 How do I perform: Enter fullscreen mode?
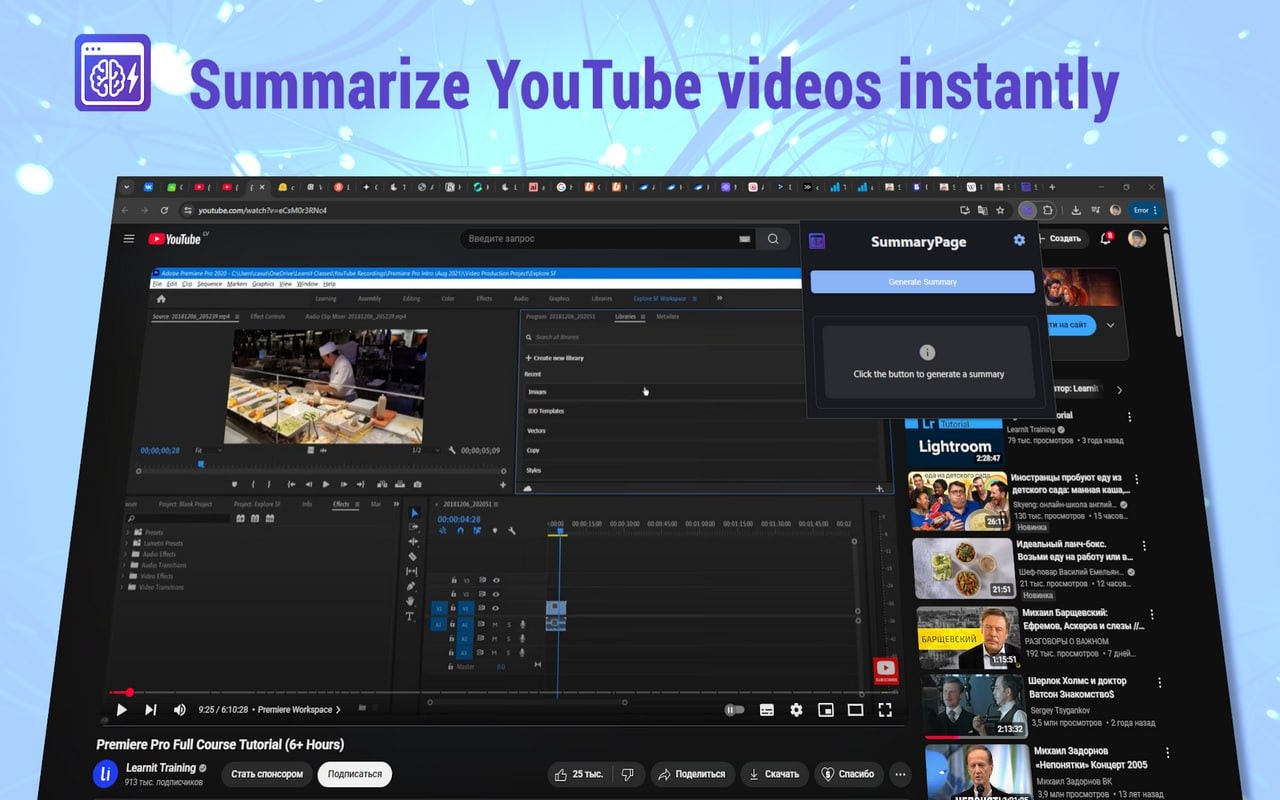click(884, 710)
